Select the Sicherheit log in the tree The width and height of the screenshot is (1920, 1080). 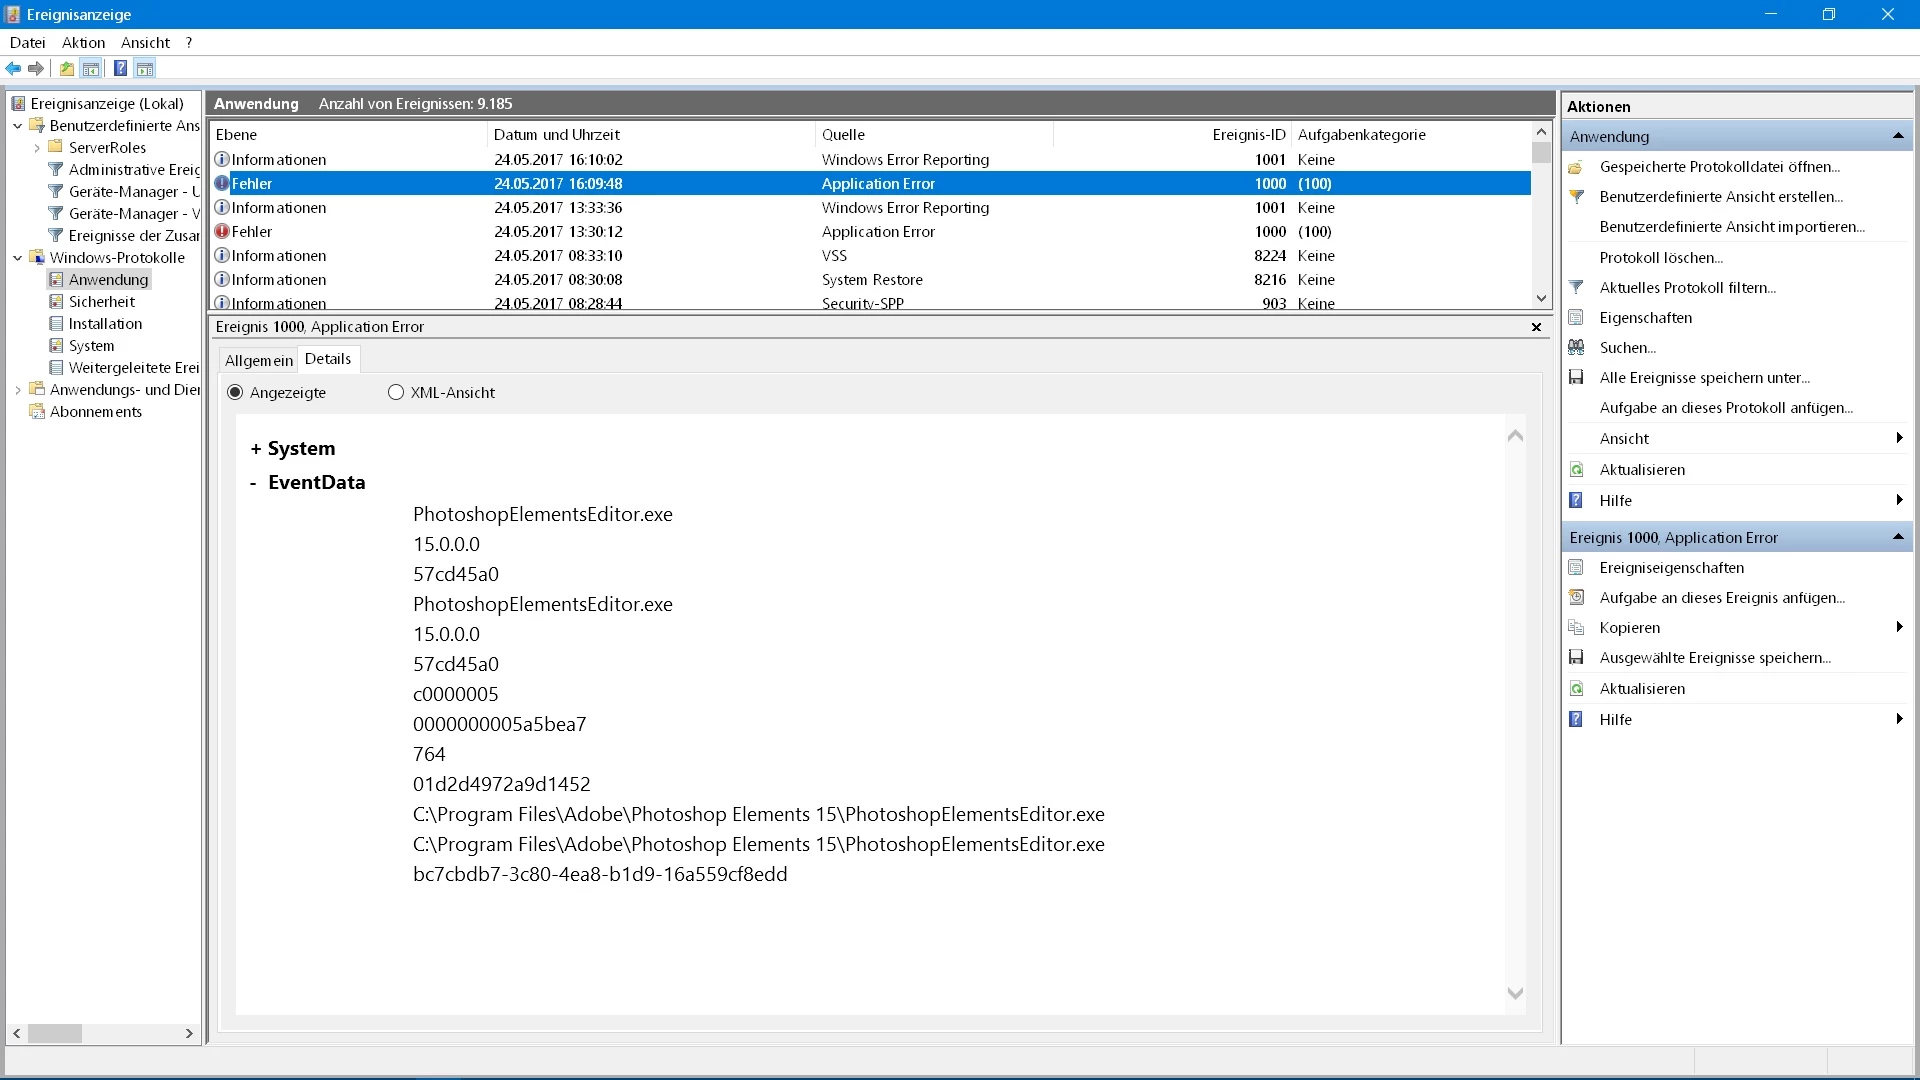[101, 301]
